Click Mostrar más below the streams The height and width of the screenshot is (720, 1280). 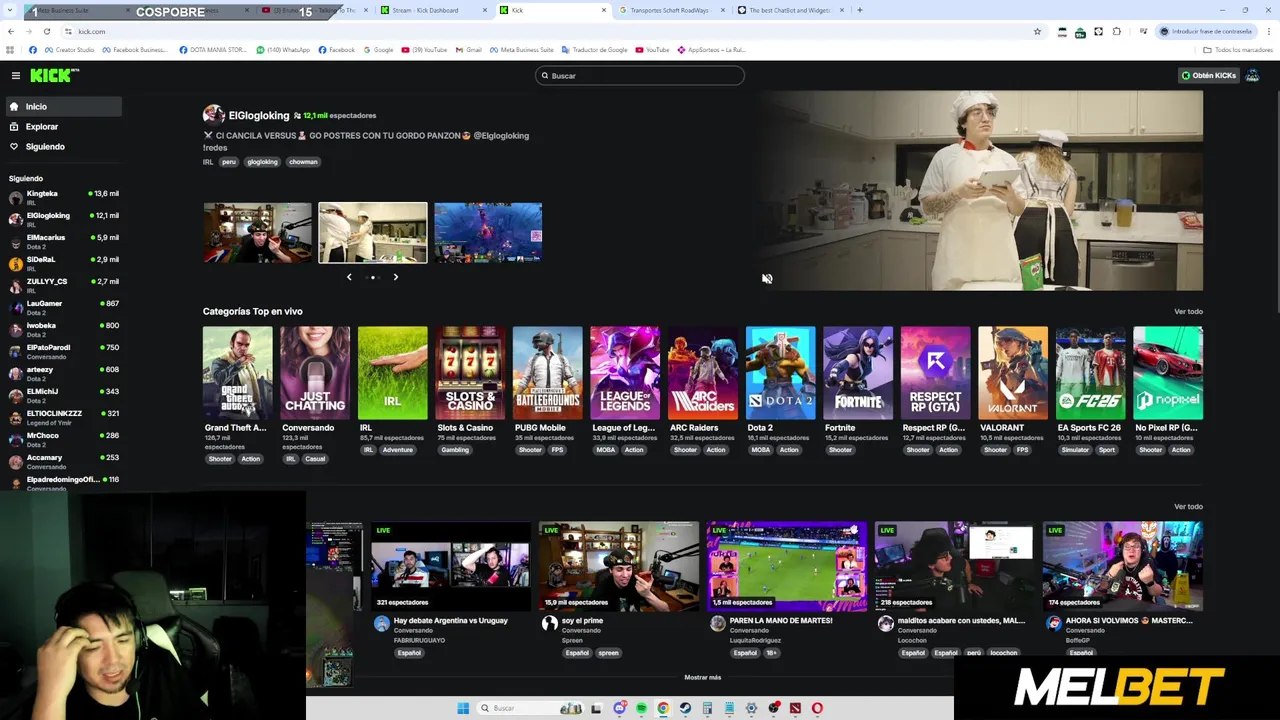pyautogui.click(x=702, y=677)
